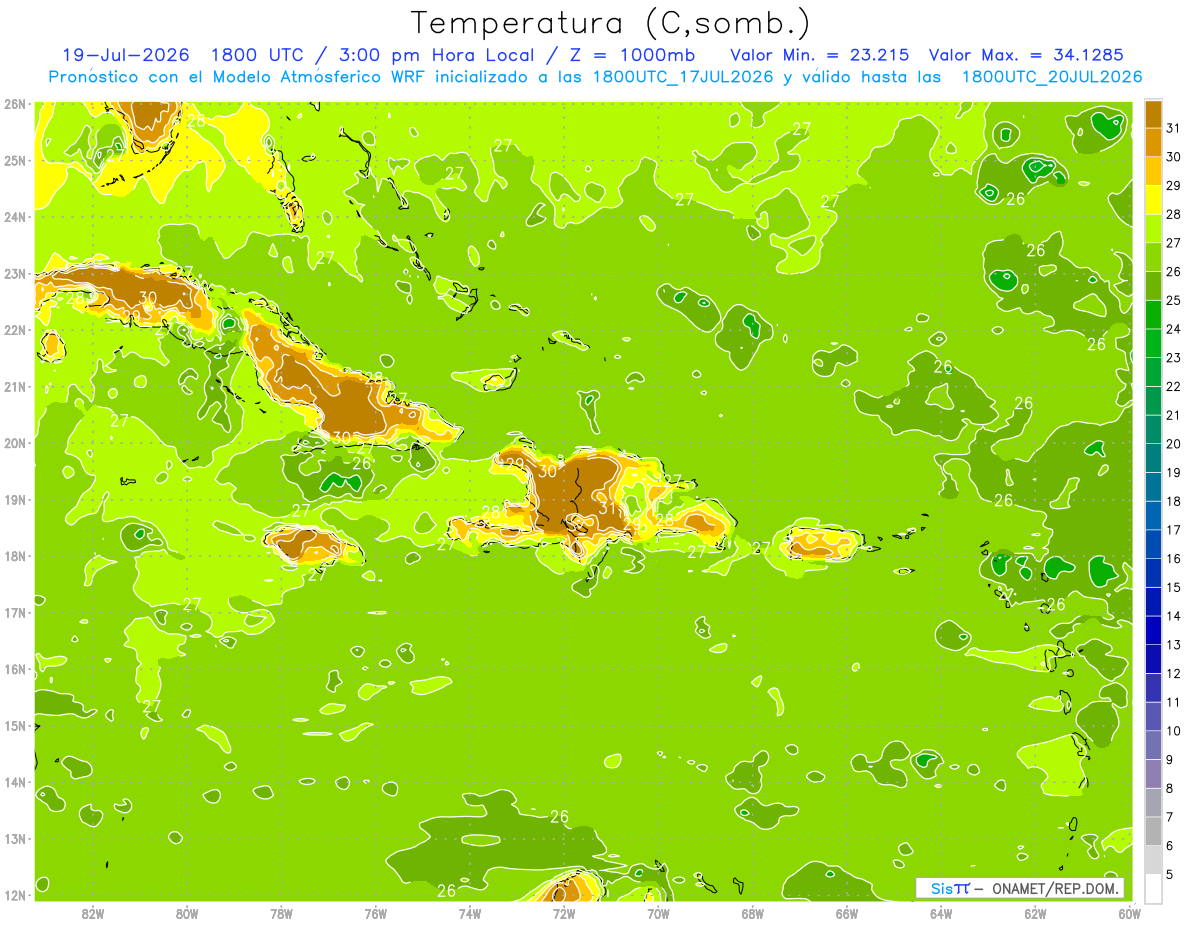Select valid-until time "1800UTC_20JUL2026"

(x=1052, y=77)
